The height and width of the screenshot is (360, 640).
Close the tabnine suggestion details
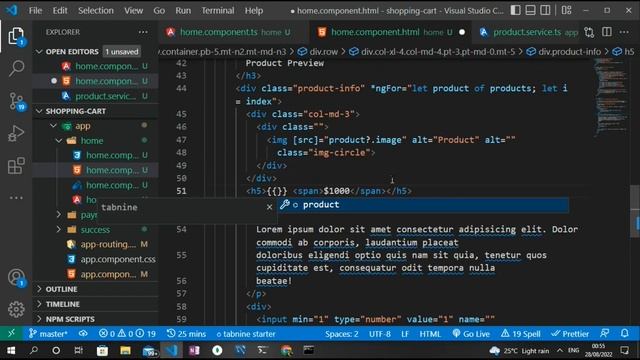coord(269,207)
